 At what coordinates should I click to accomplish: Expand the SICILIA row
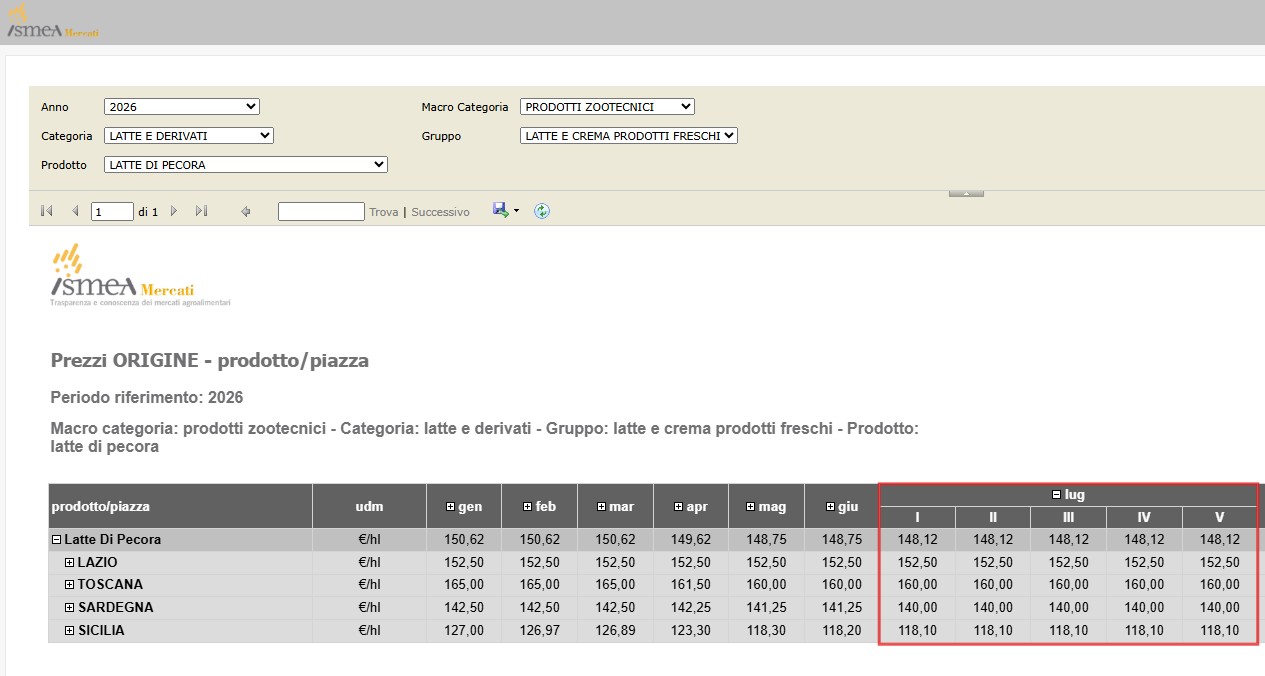tap(70, 631)
